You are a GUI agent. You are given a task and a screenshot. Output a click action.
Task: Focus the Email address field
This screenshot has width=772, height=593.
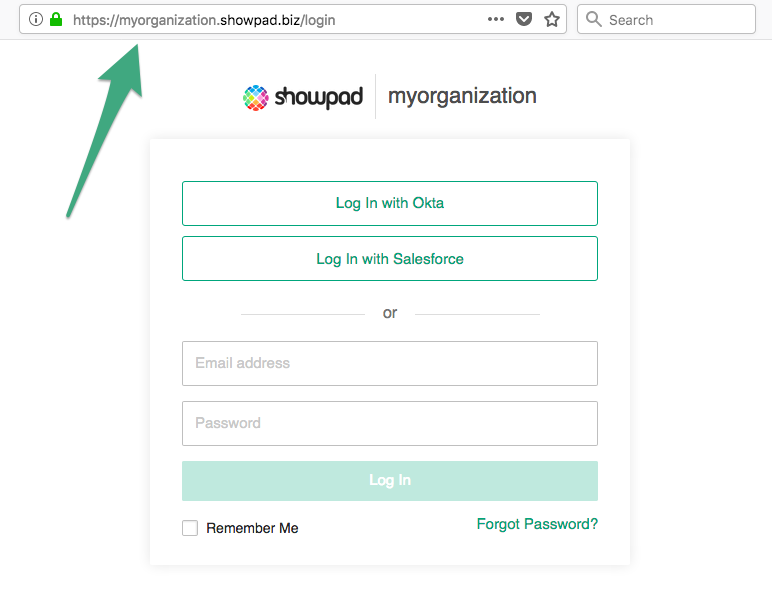[x=390, y=363]
